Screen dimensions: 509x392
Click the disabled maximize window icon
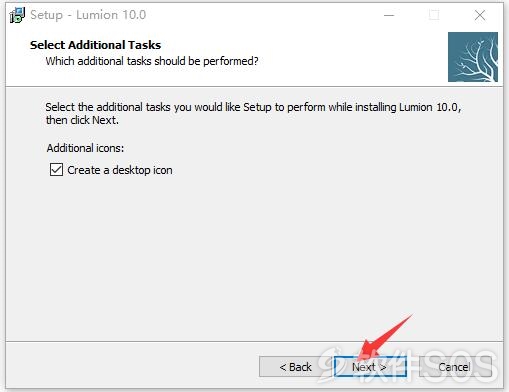tap(434, 15)
